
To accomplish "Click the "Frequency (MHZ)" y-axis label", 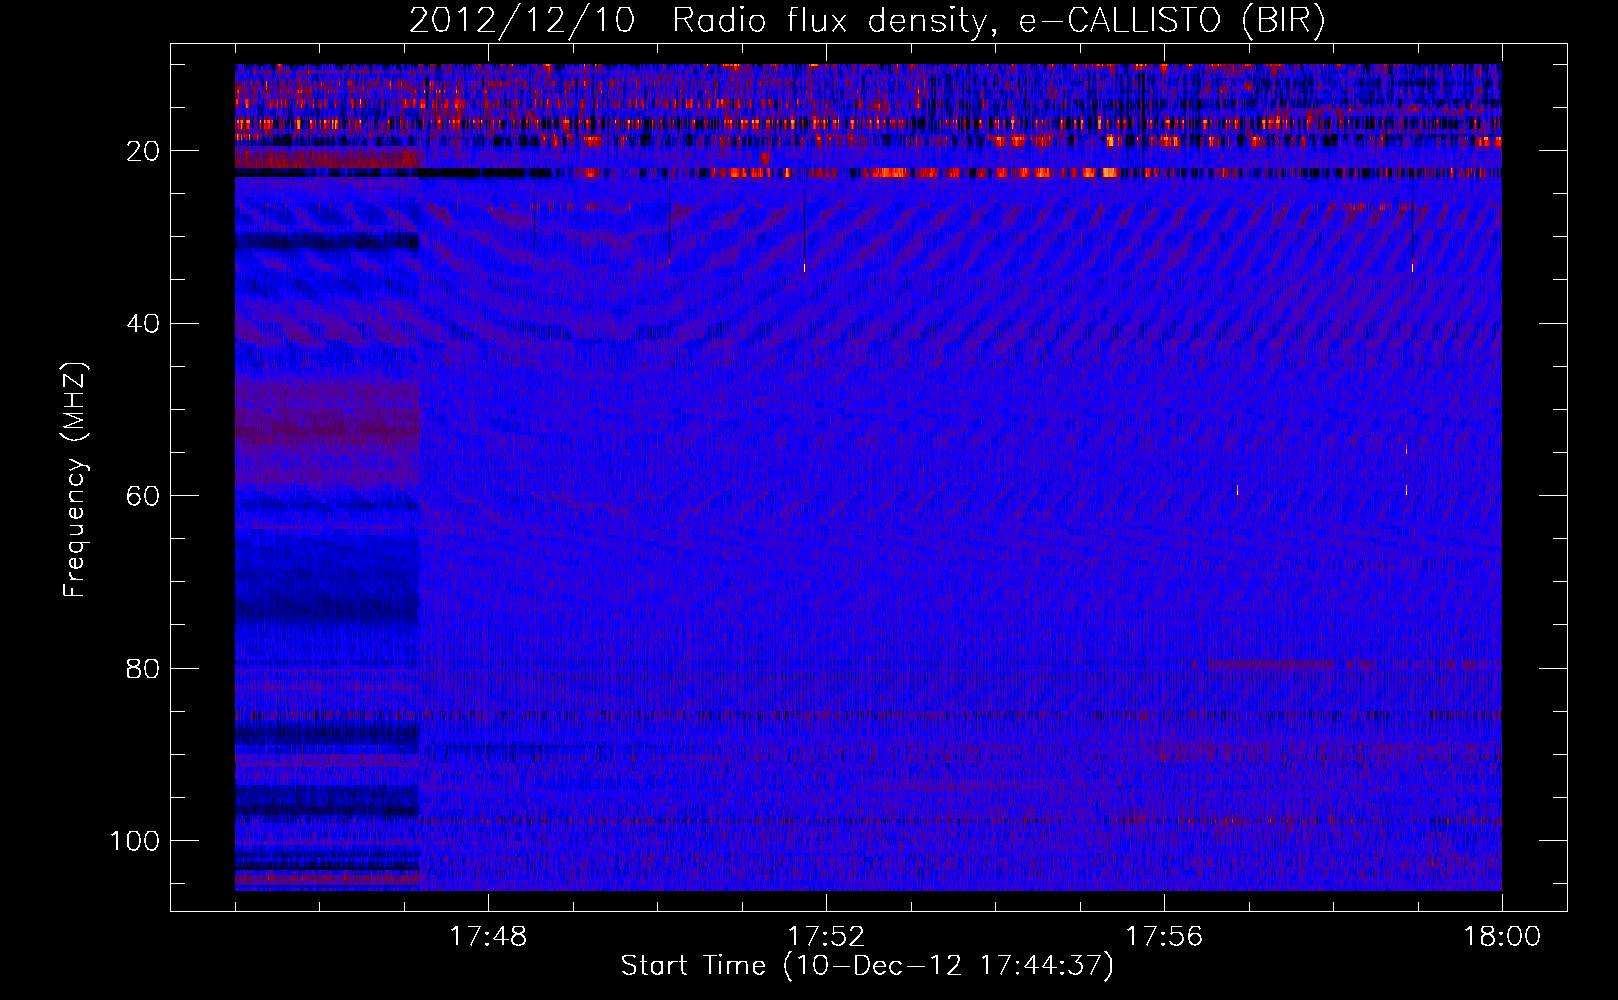I will click(x=76, y=480).
